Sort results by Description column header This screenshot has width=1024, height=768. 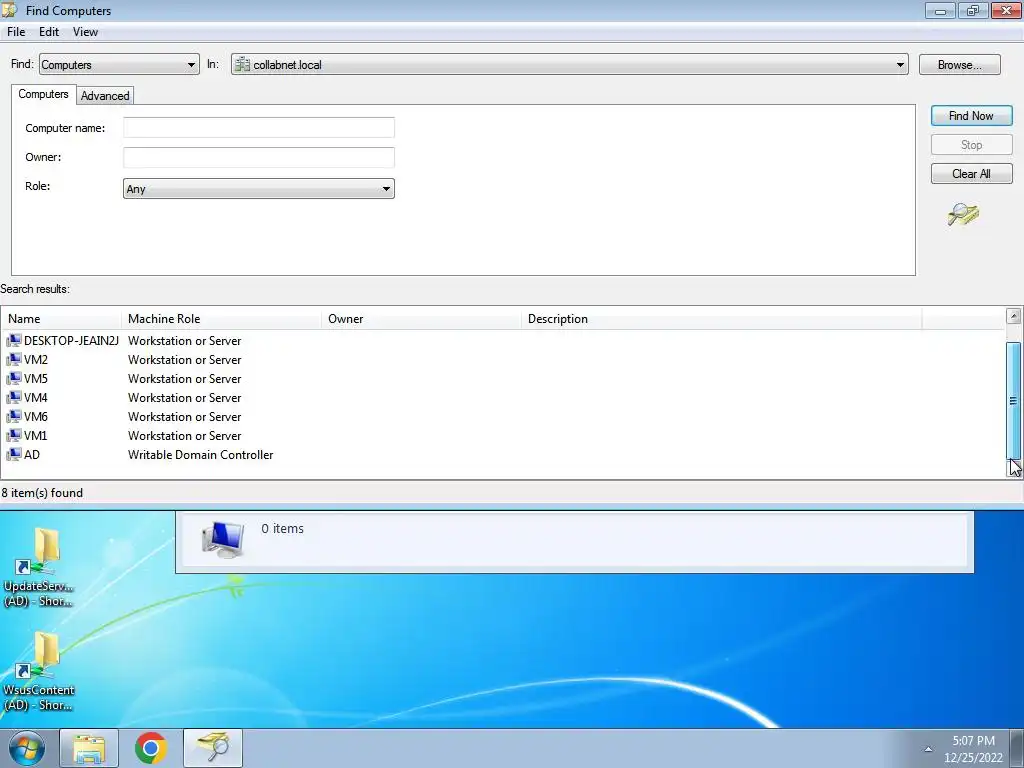[722, 319]
